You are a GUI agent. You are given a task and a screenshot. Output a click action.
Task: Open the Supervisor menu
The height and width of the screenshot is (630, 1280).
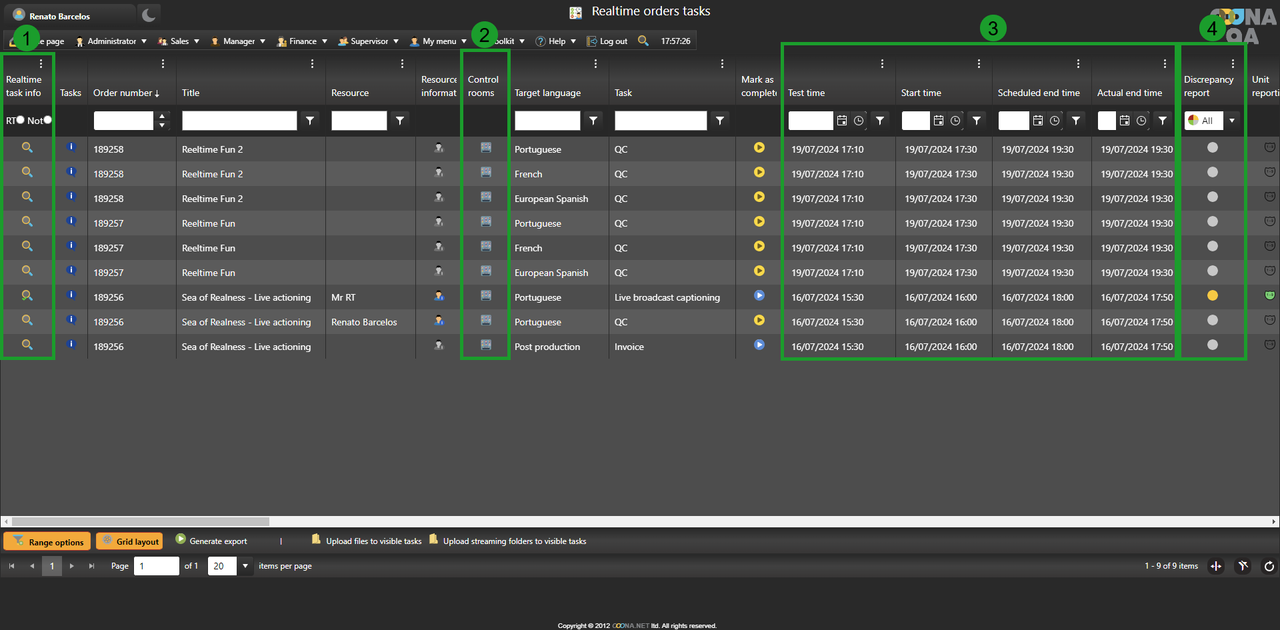coord(369,41)
